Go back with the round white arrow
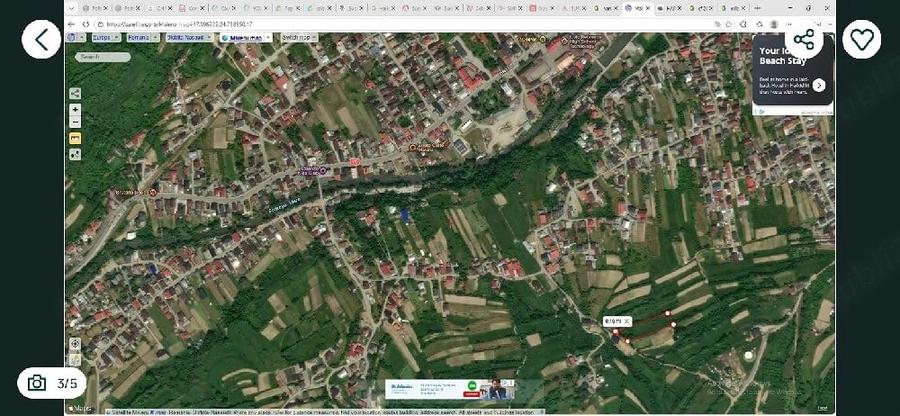900x416 pixels. pyautogui.click(x=41, y=40)
